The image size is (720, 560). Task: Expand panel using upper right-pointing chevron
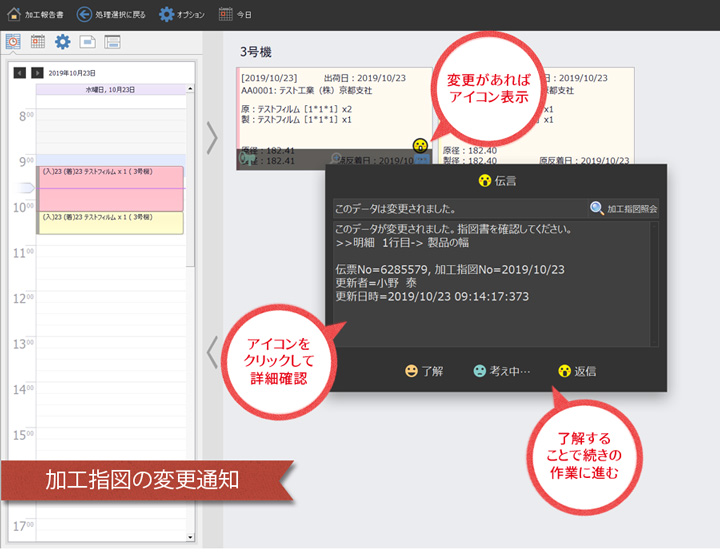(x=211, y=138)
